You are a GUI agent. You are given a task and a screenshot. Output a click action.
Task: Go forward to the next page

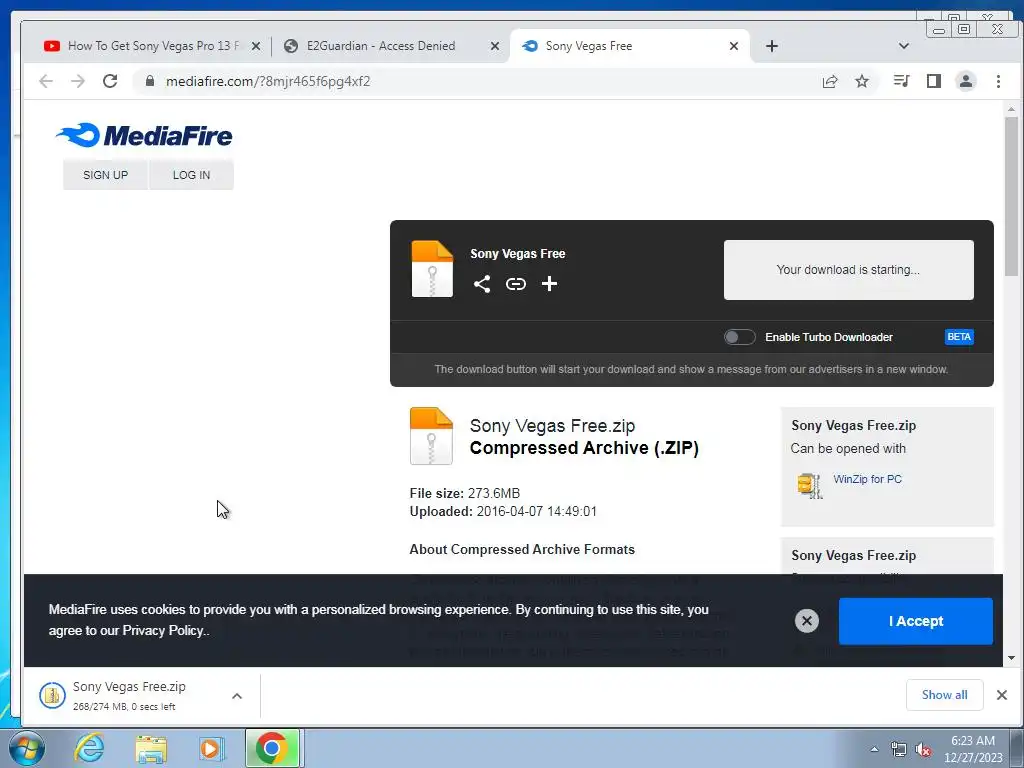pyautogui.click(x=78, y=81)
